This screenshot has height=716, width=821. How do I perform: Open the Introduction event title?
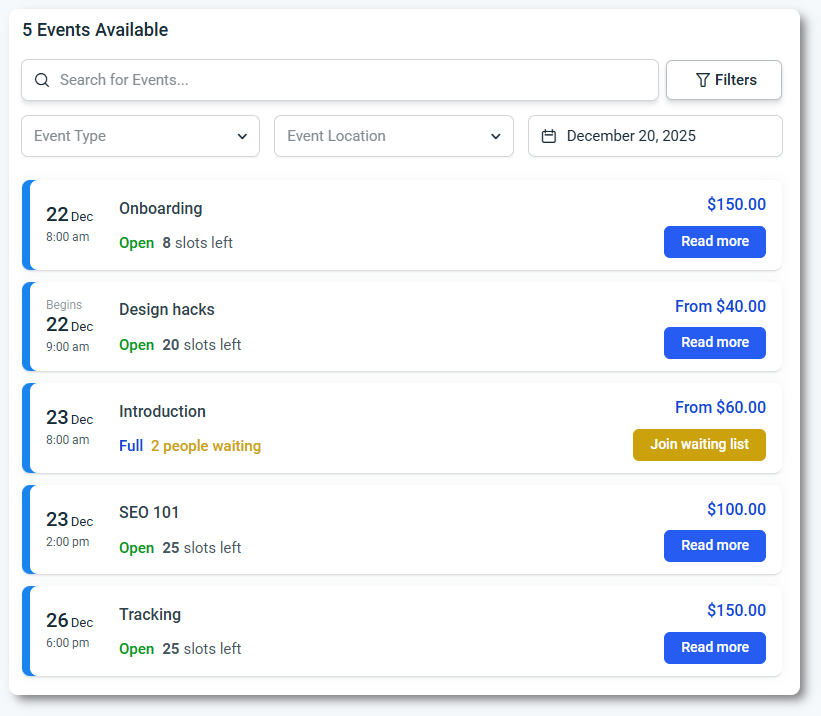point(162,411)
